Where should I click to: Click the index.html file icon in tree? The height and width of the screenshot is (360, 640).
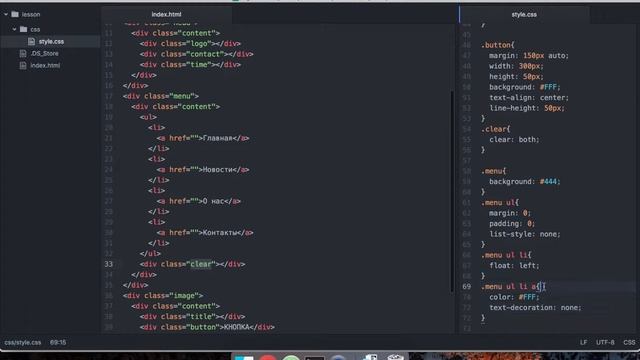[x=23, y=65]
